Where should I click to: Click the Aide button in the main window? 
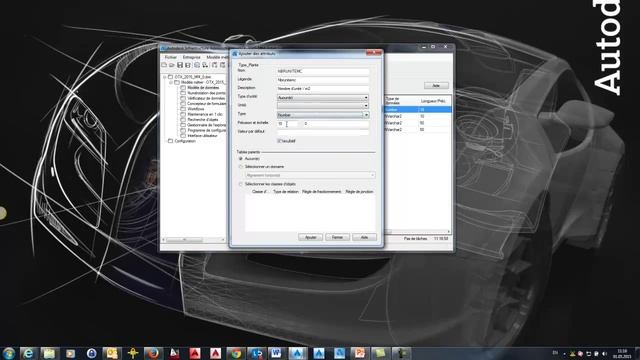tap(436, 86)
